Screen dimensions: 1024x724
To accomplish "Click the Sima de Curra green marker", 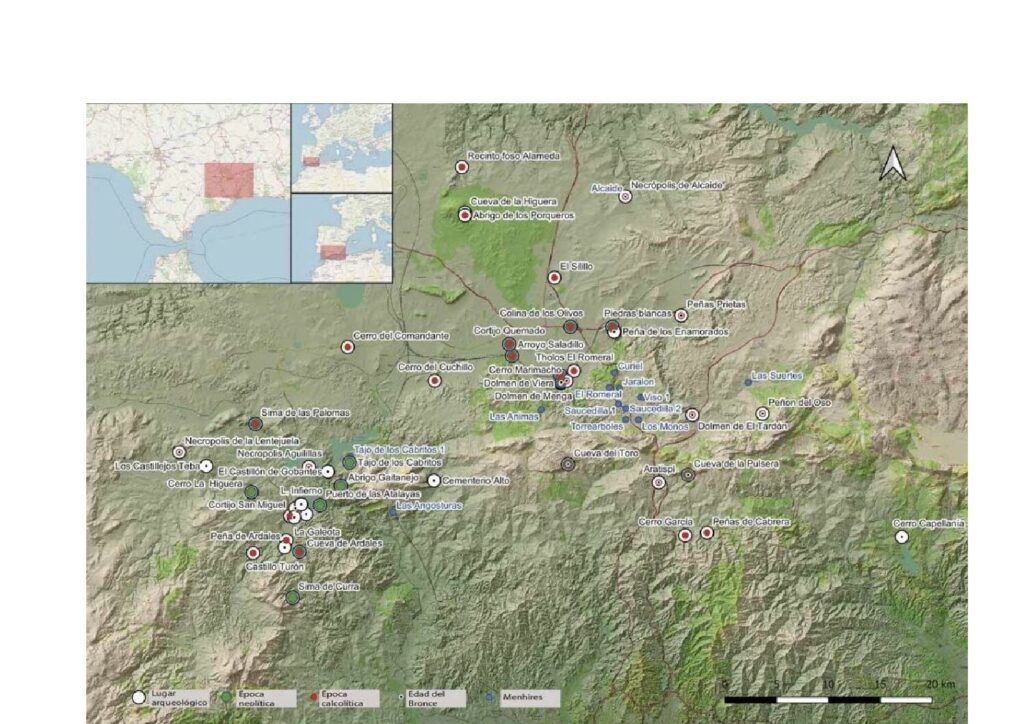I will pyautogui.click(x=292, y=597).
